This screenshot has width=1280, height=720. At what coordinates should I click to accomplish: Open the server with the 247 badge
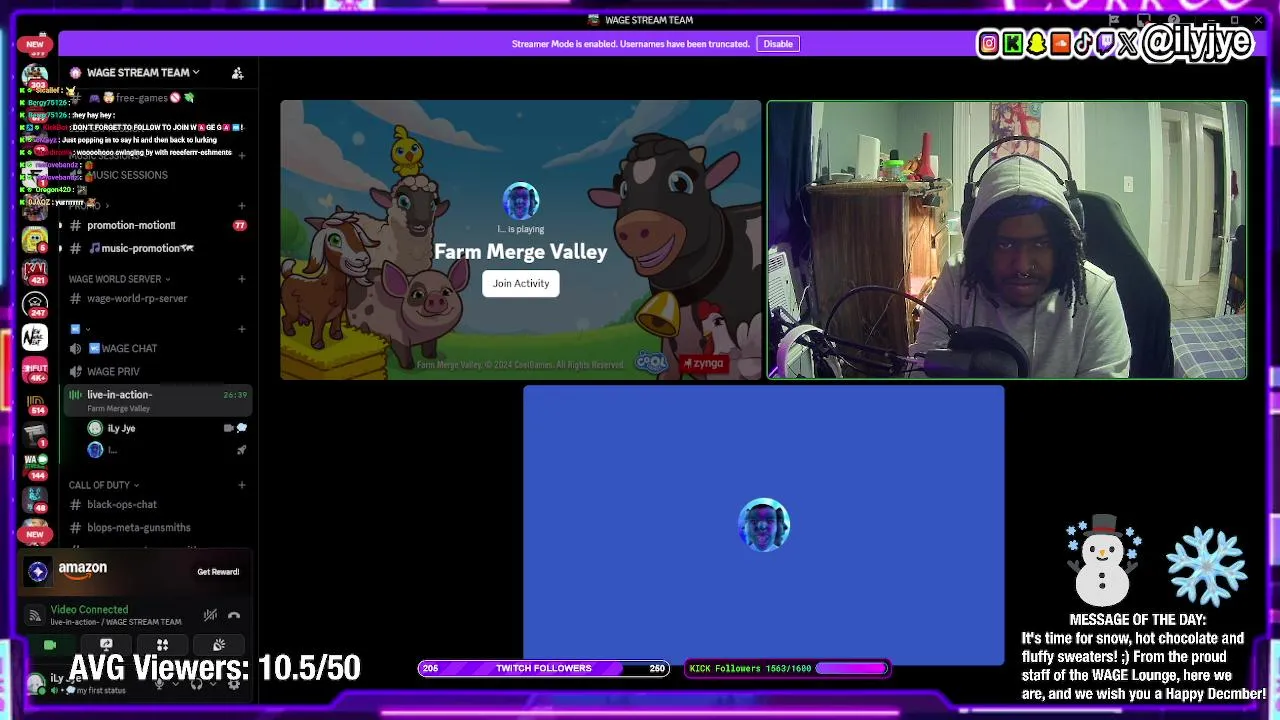pos(35,304)
